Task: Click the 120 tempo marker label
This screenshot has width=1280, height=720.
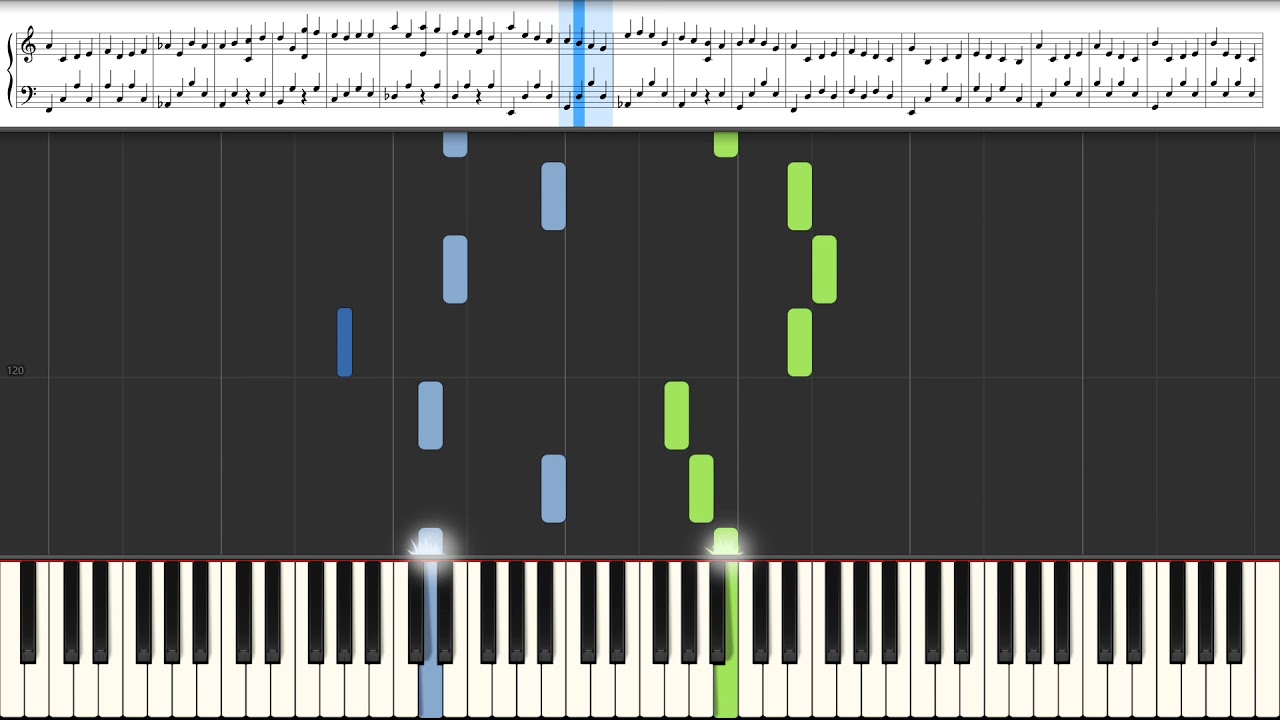Action: pos(15,371)
